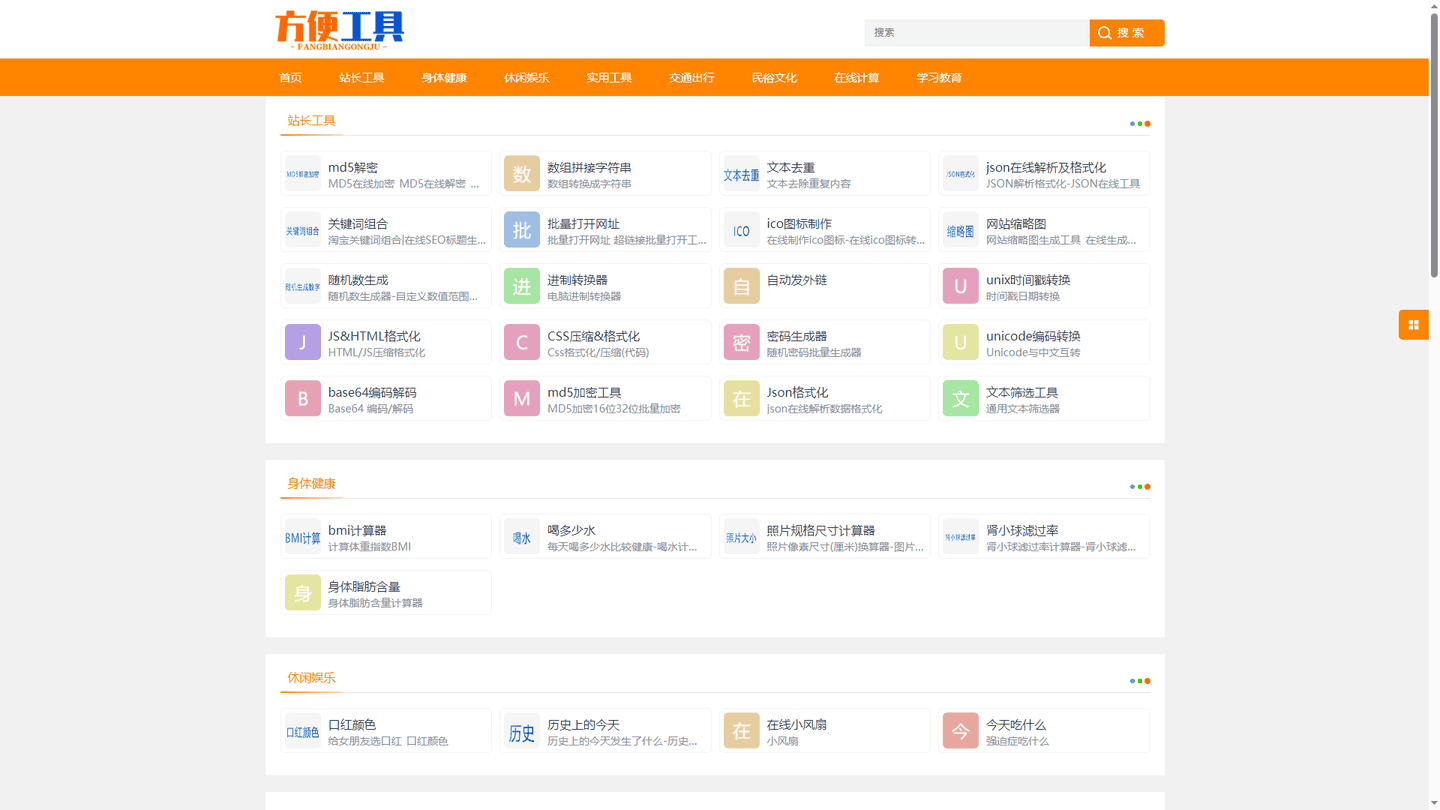
Task: Click the orange 搜索 button
Action: pyautogui.click(x=1127, y=33)
